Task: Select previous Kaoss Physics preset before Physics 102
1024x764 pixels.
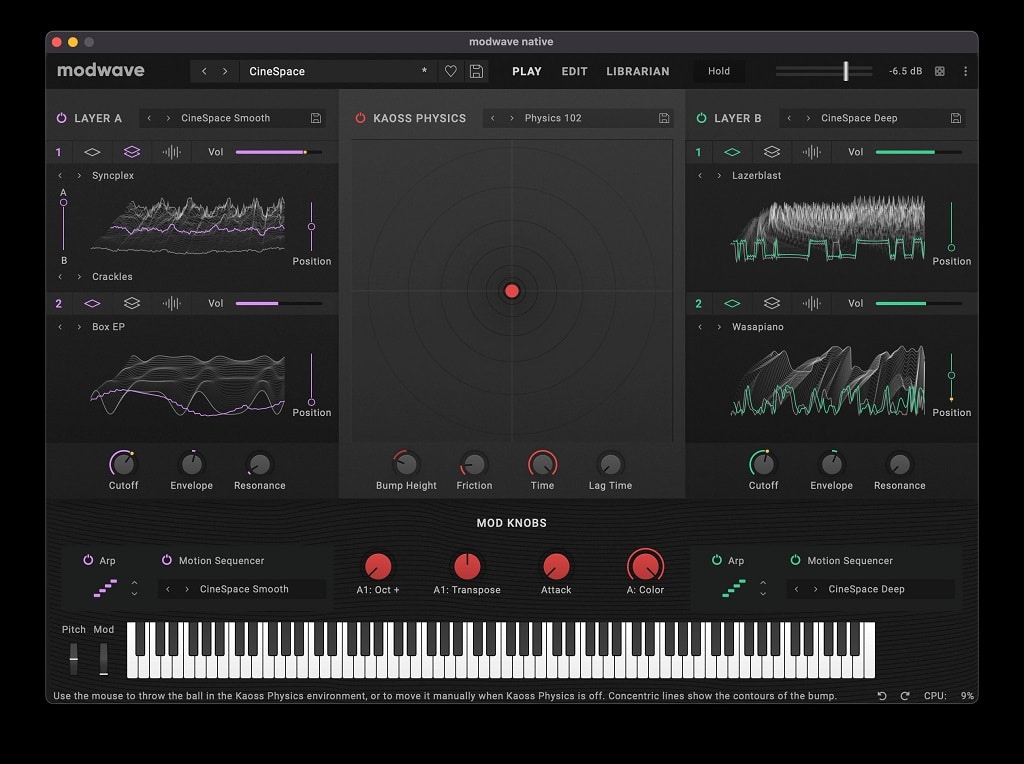Action: pyautogui.click(x=492, y=118)
